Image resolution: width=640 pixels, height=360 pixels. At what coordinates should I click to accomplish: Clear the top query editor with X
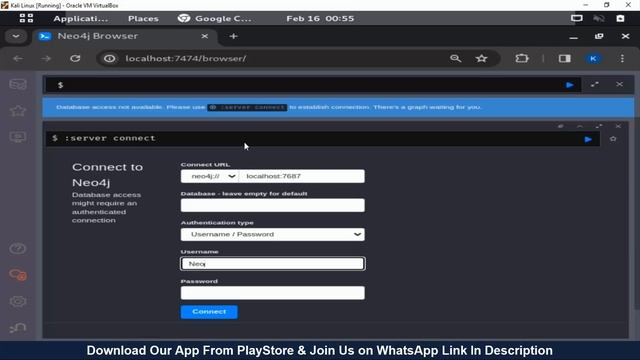tap(620, 84)
